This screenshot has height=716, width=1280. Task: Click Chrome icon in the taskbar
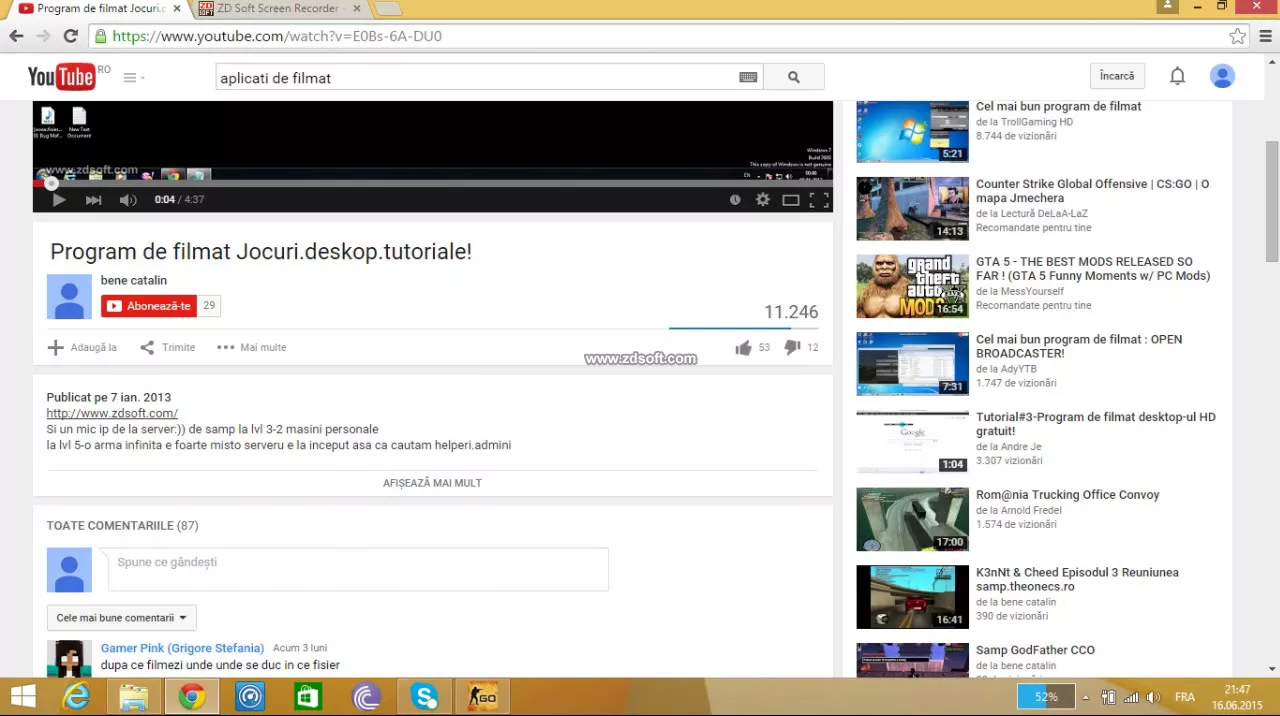pos(192,697)
